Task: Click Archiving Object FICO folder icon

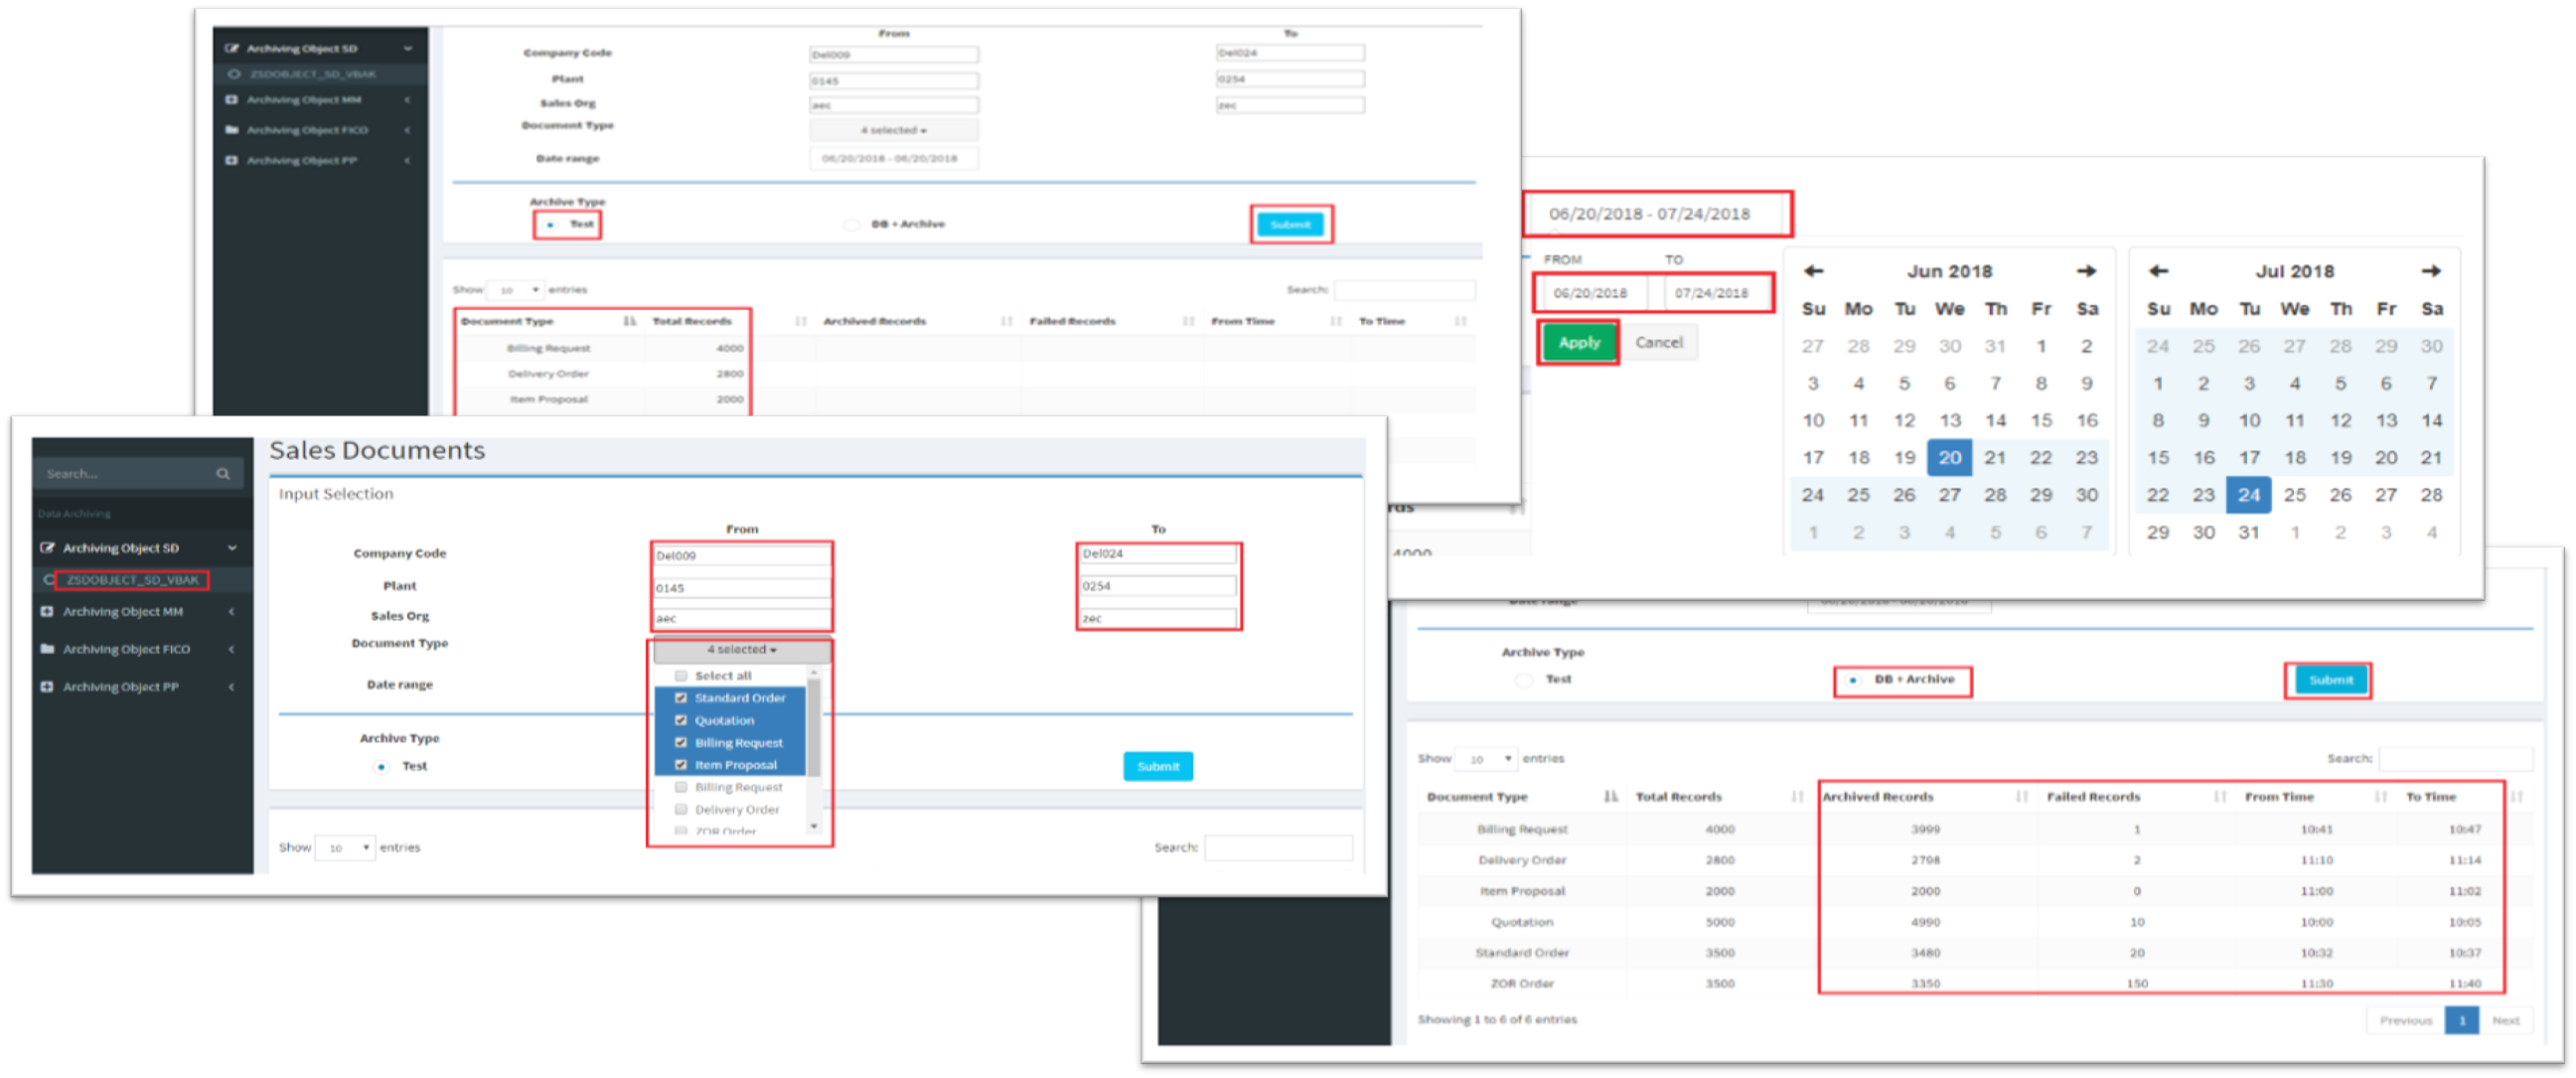Action: (x=47, y=649)
